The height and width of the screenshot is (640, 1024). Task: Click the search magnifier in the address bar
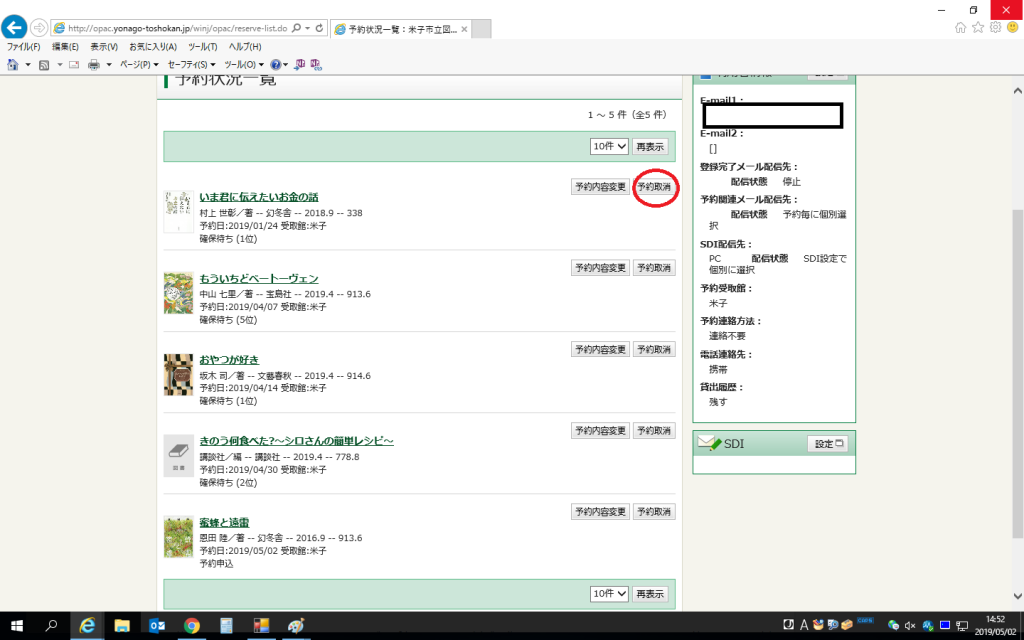click(296, 28)
